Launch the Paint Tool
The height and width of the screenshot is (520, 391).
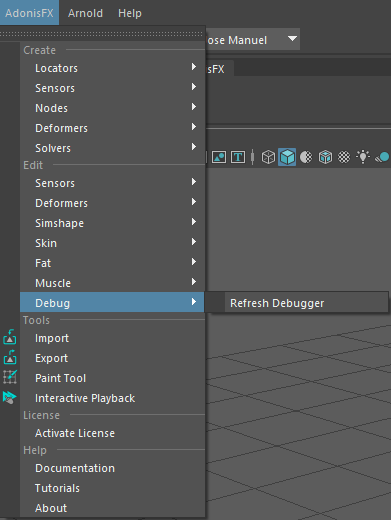112,378
